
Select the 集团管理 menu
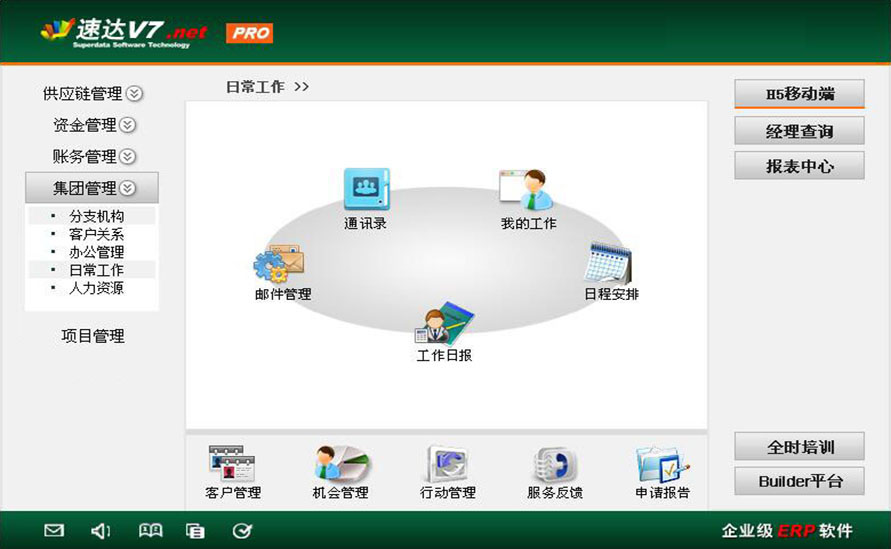[92, 188]
